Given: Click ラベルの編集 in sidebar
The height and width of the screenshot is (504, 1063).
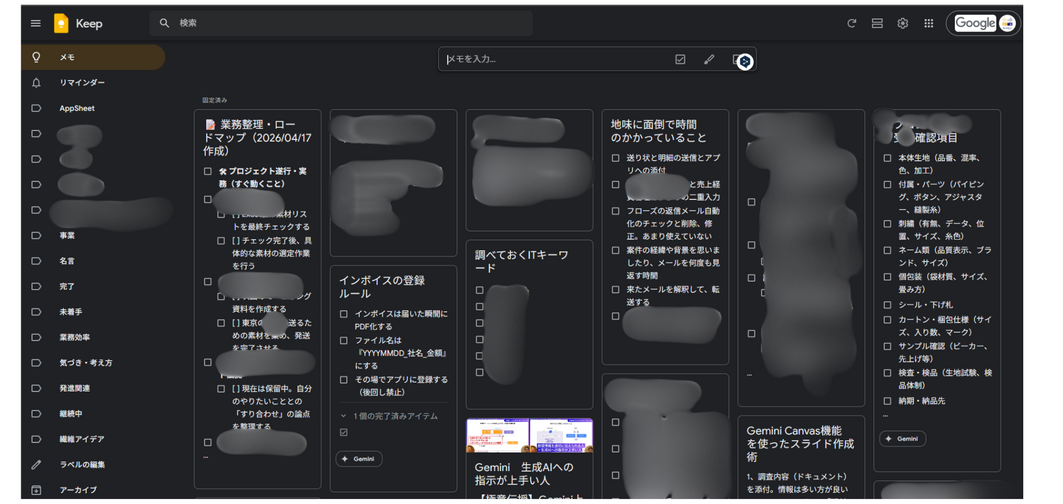Looking at the screenshot, I should pos(82,465).
